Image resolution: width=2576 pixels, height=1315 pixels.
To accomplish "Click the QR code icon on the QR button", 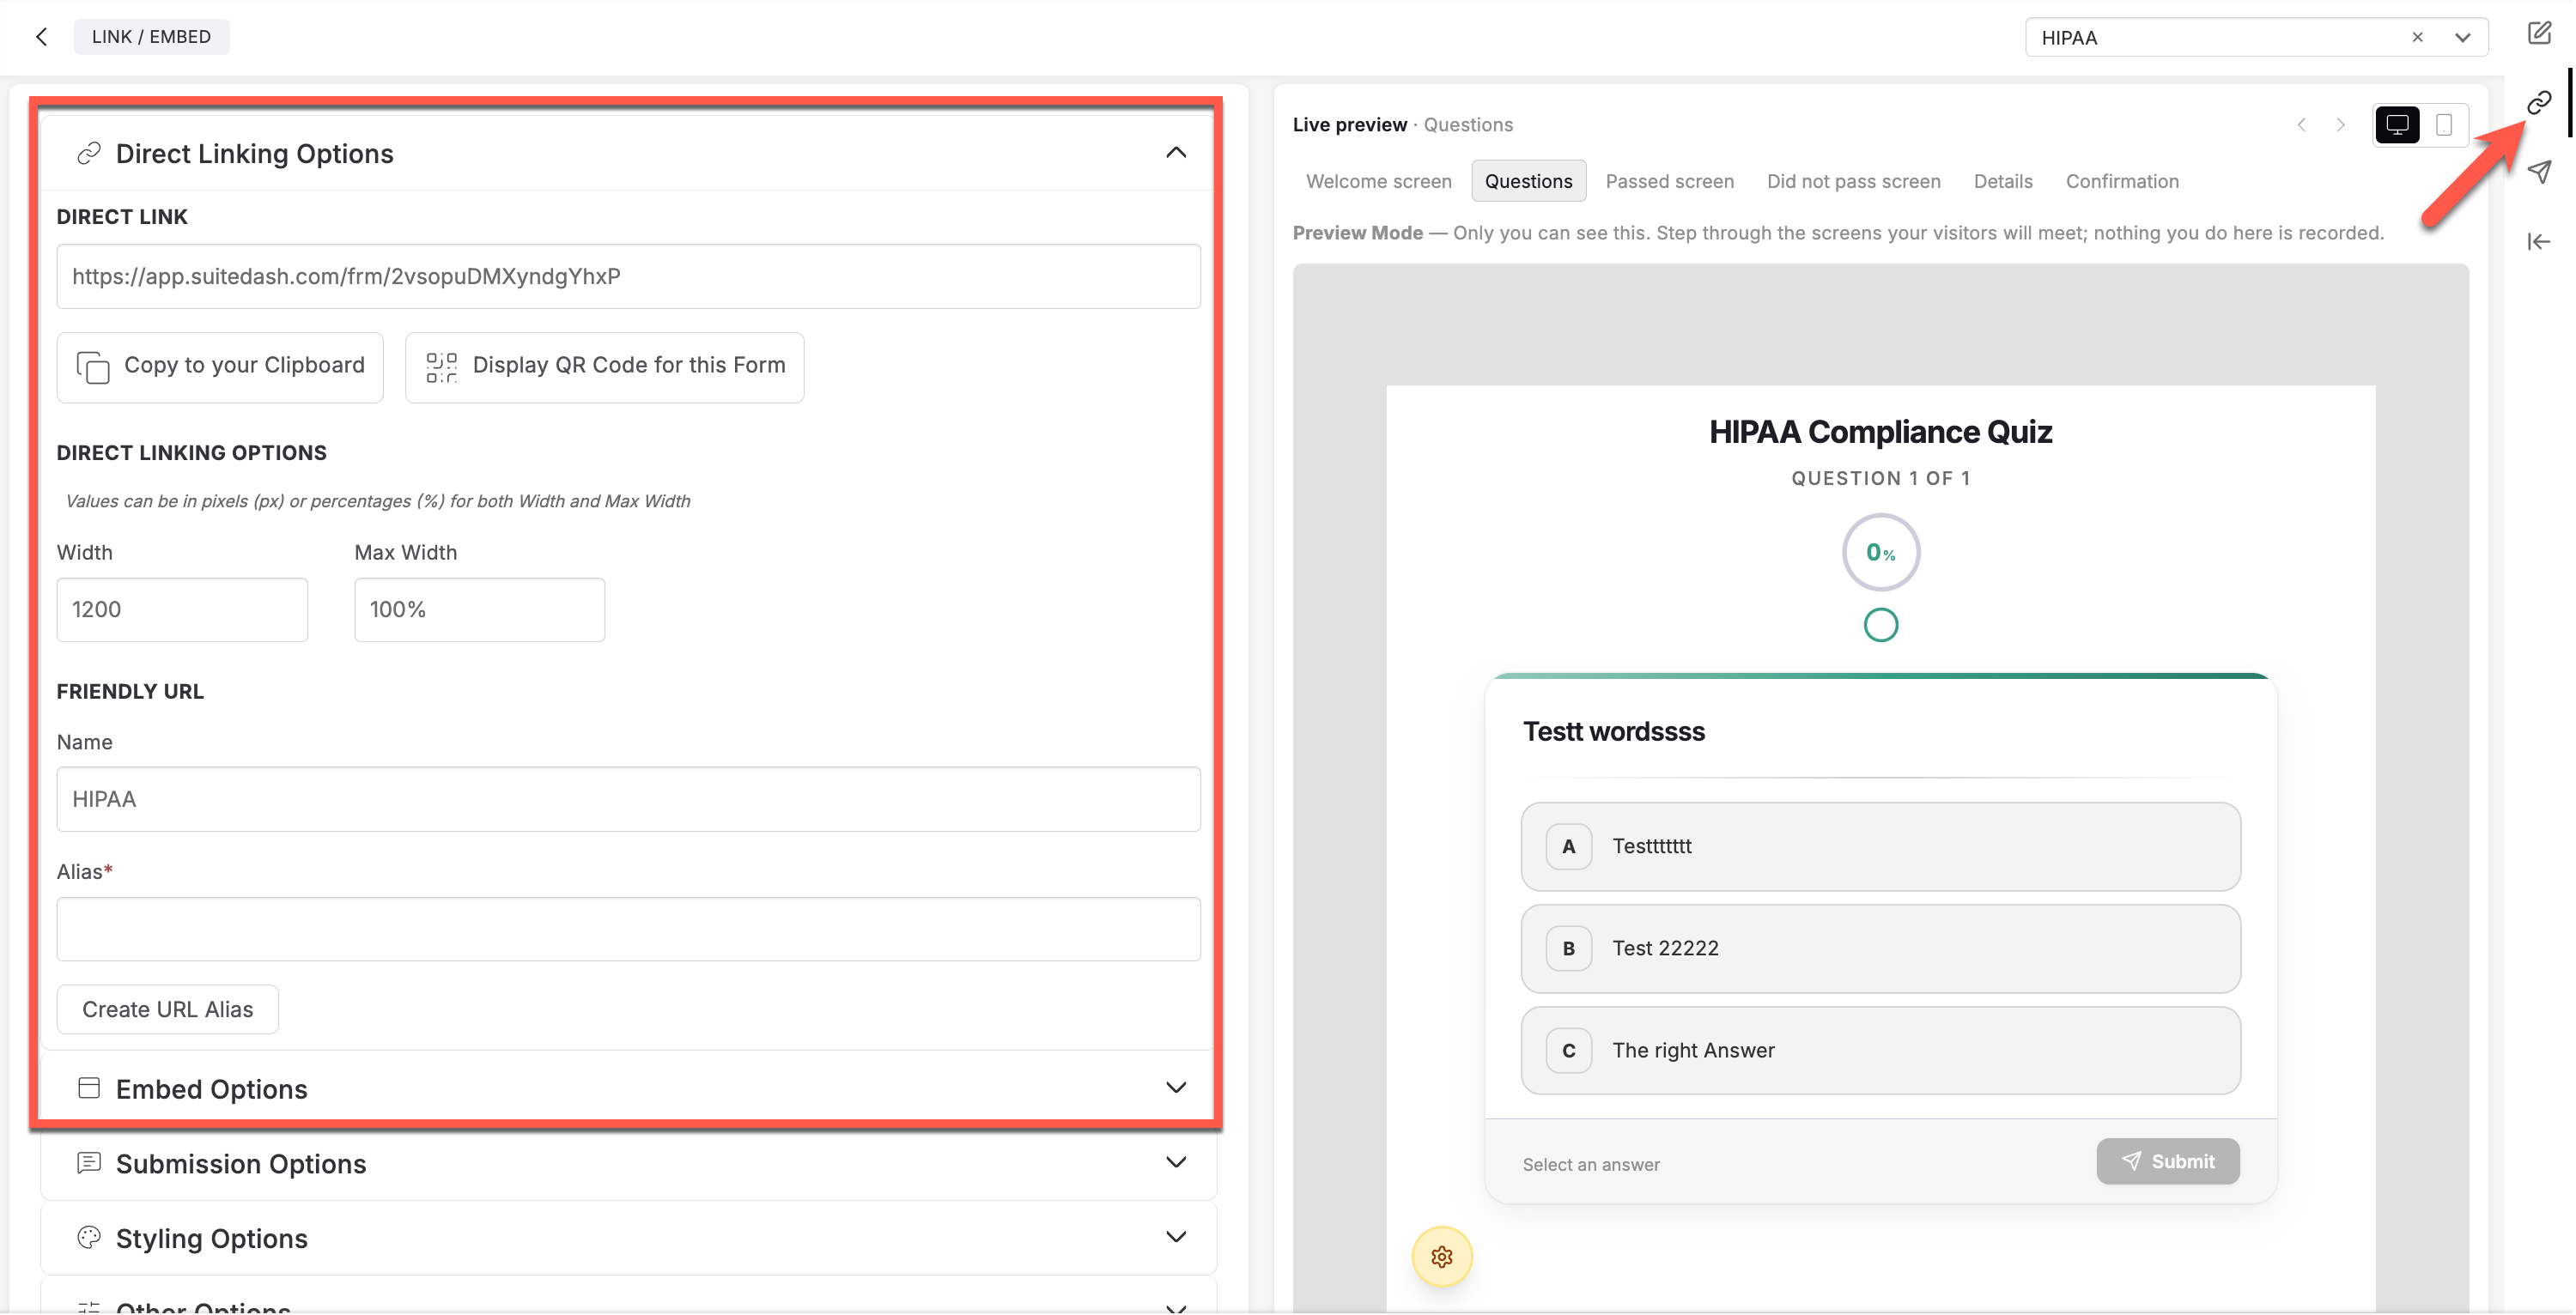I will tap(441, 367).
